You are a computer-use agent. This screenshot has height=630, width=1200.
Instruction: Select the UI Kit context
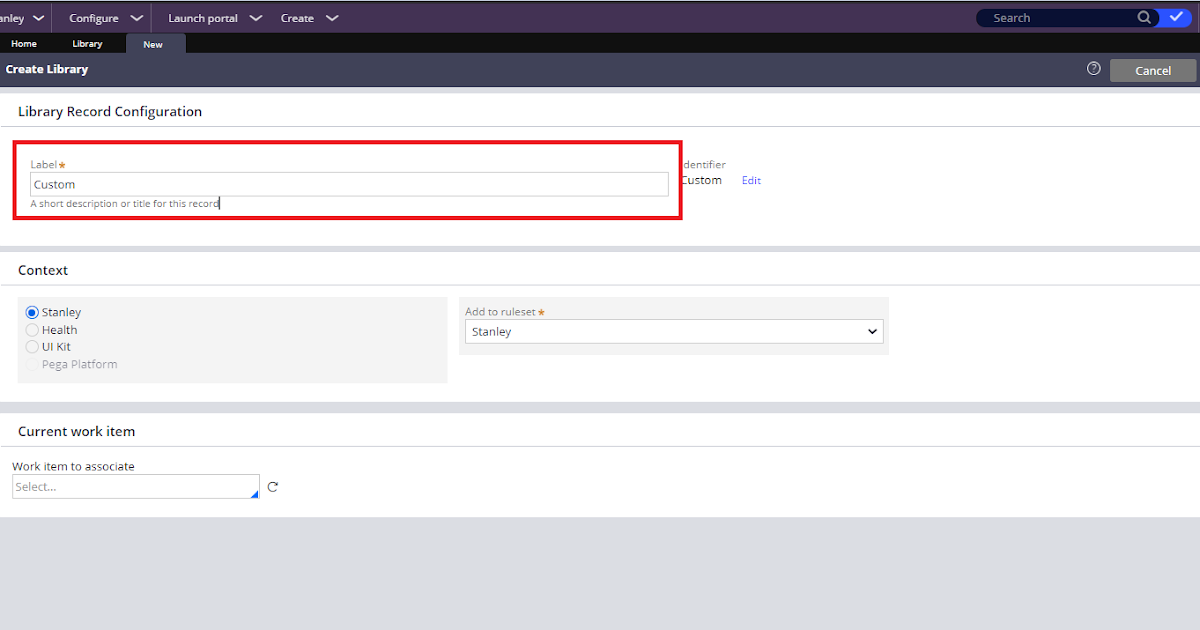click(x=31, y=346)
